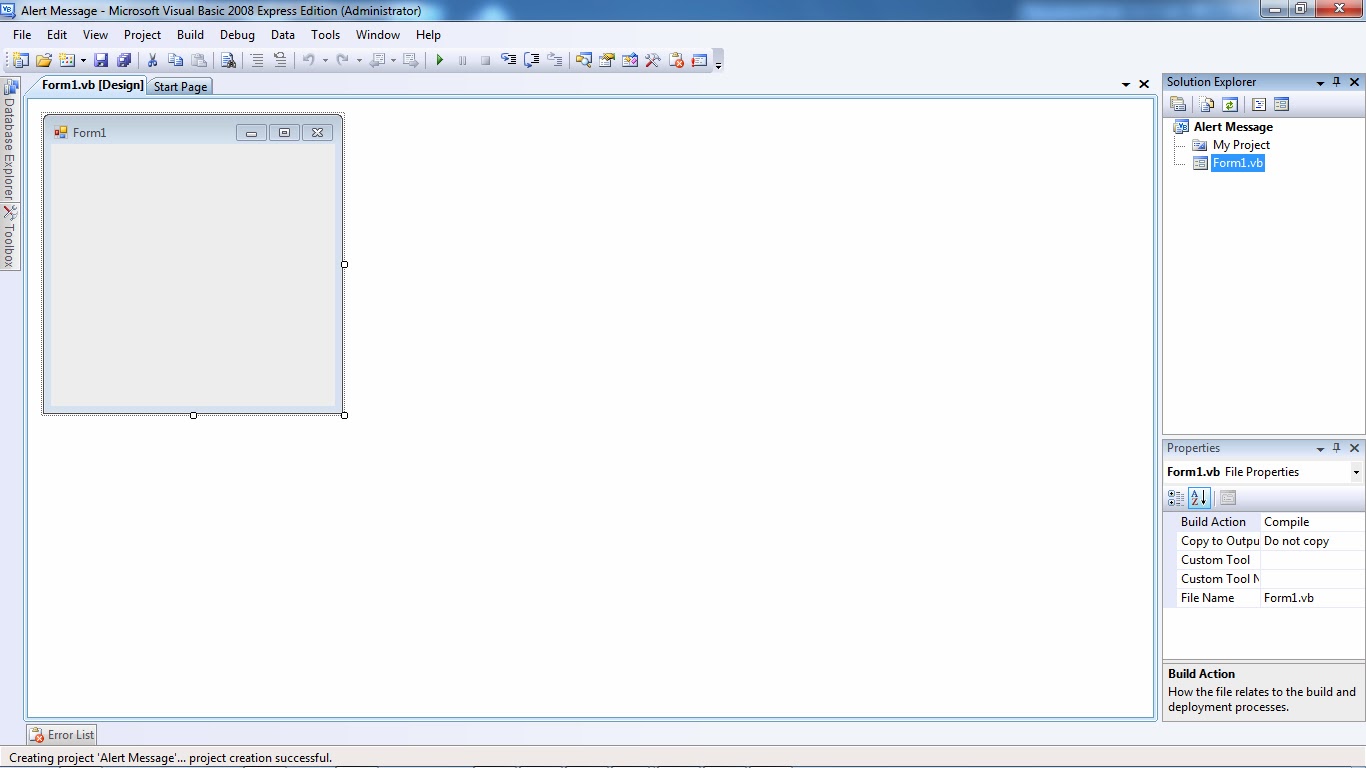Start debugging with the green play icon
Viewport: 1366px width, 768px height.
point(439,60)
